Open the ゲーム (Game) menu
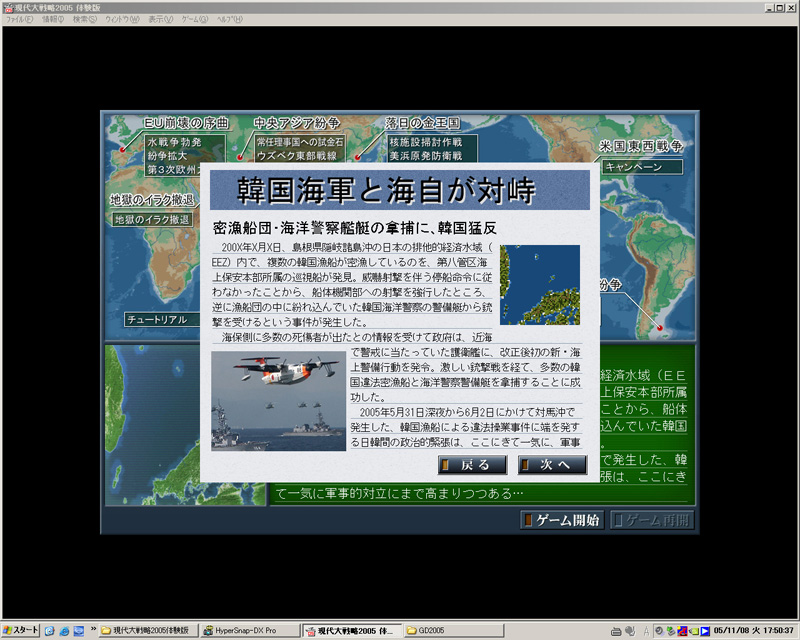The width and height of the screenshot is (800, 640). 194,19
